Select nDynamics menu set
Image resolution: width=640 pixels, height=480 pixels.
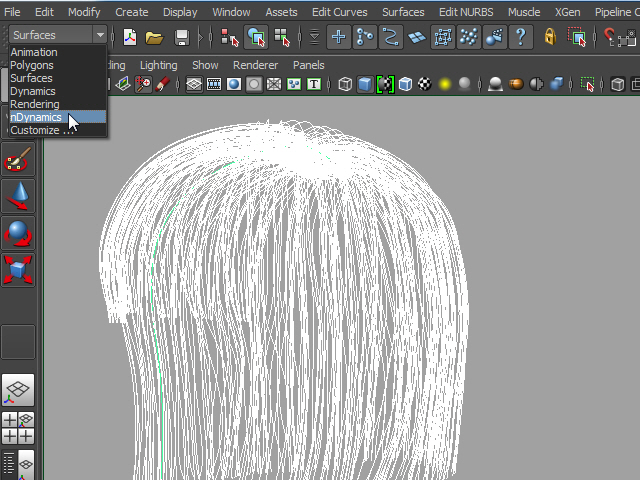tap(58, 117)
